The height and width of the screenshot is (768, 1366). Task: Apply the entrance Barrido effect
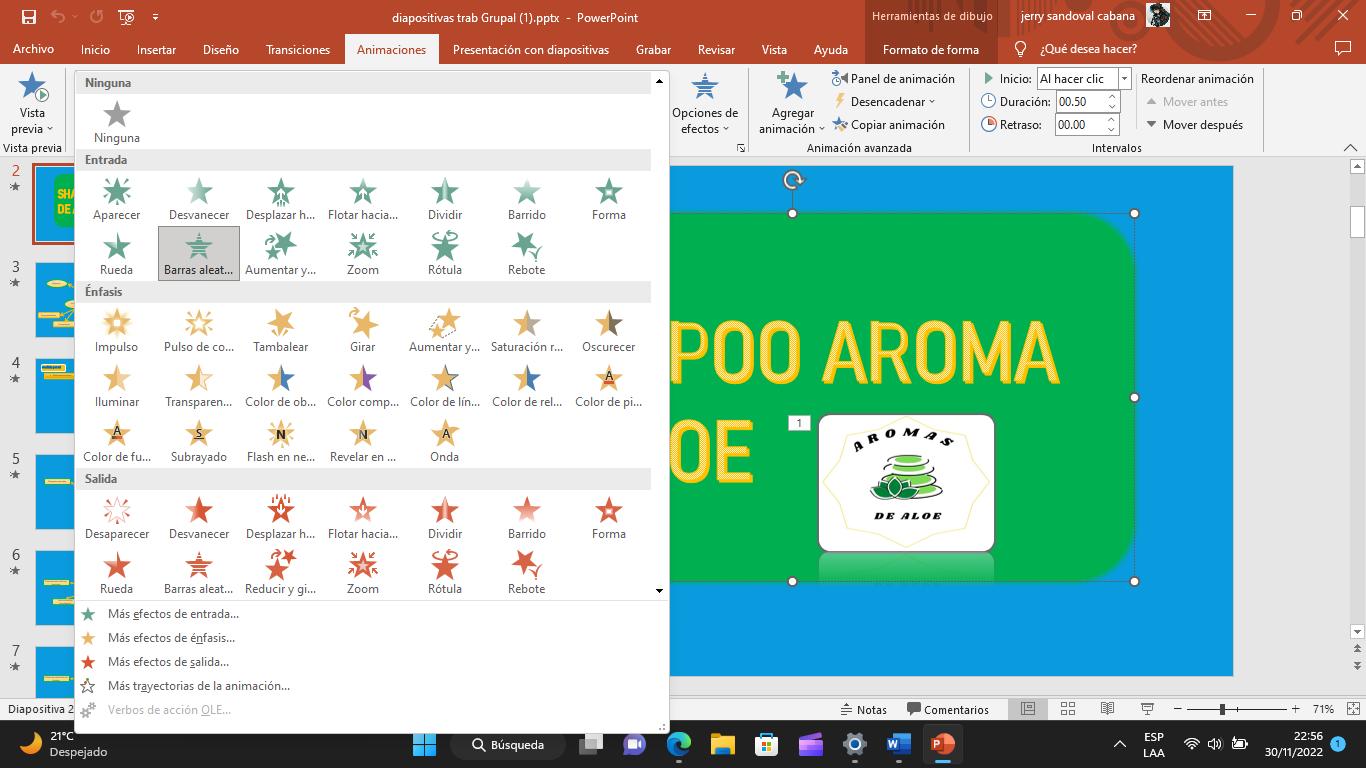pyautogui.click(x=527, y=198)
